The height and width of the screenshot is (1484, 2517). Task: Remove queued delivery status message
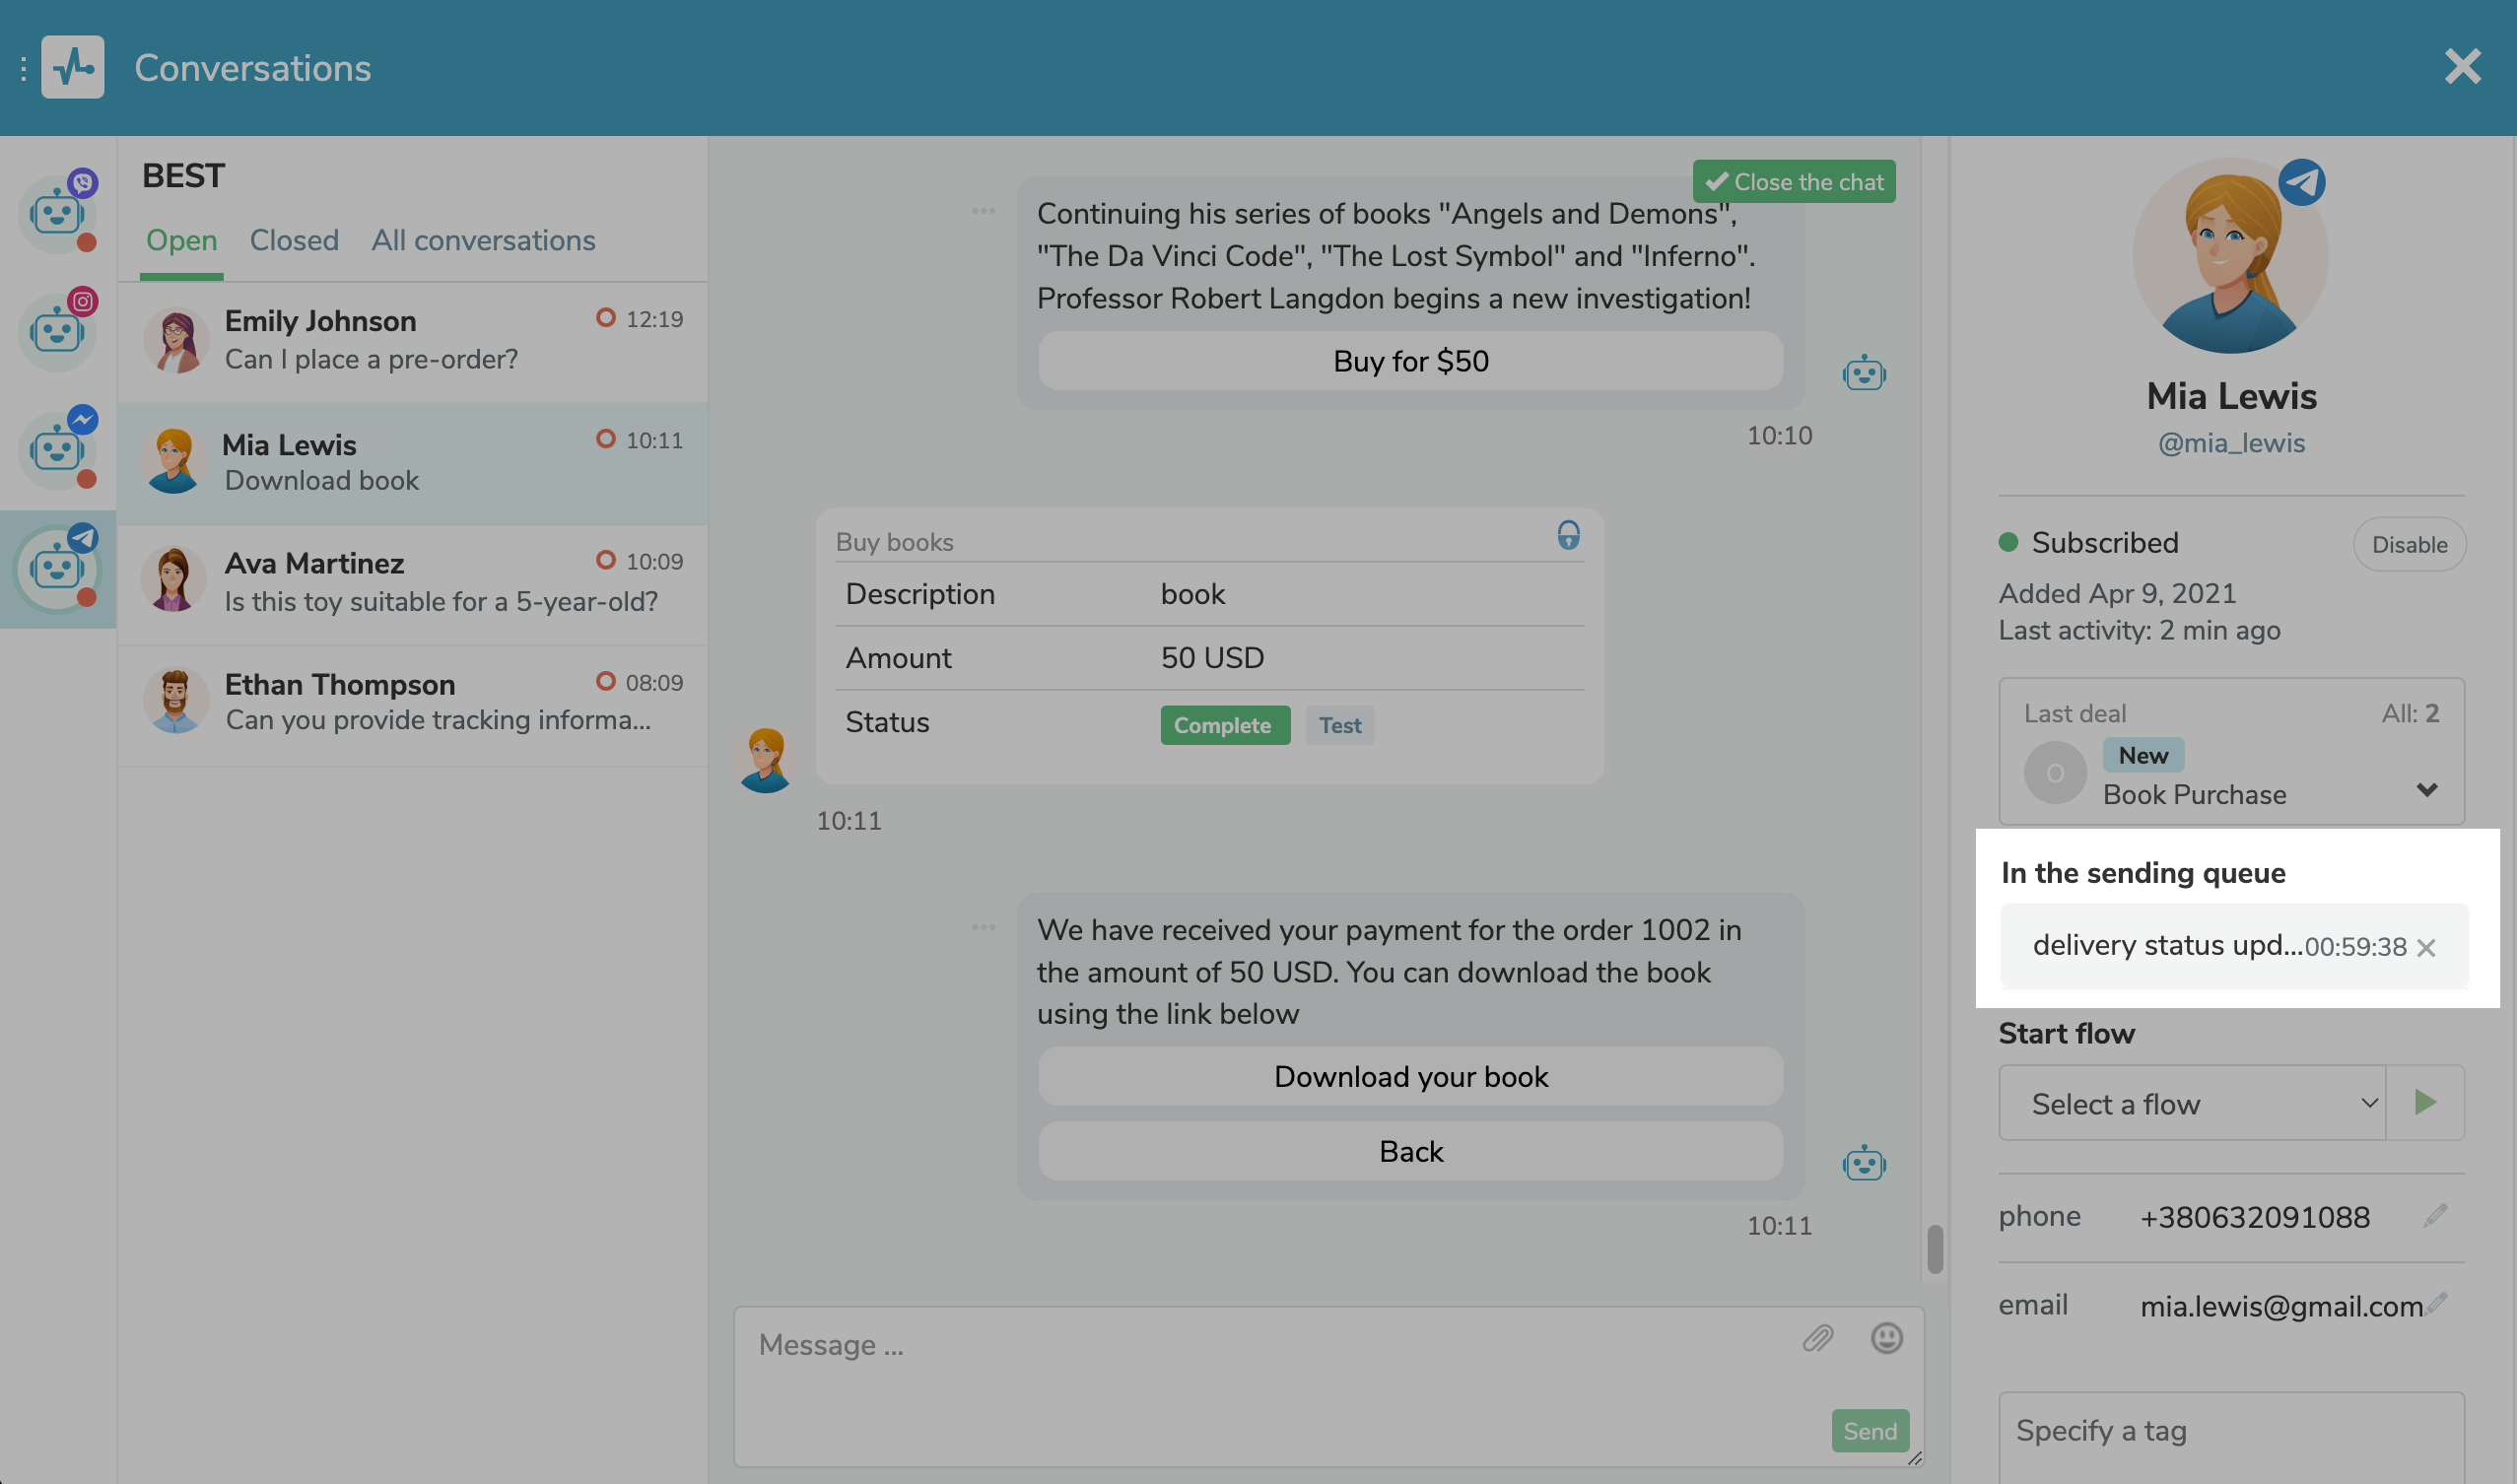click(x=2426, y=947)
